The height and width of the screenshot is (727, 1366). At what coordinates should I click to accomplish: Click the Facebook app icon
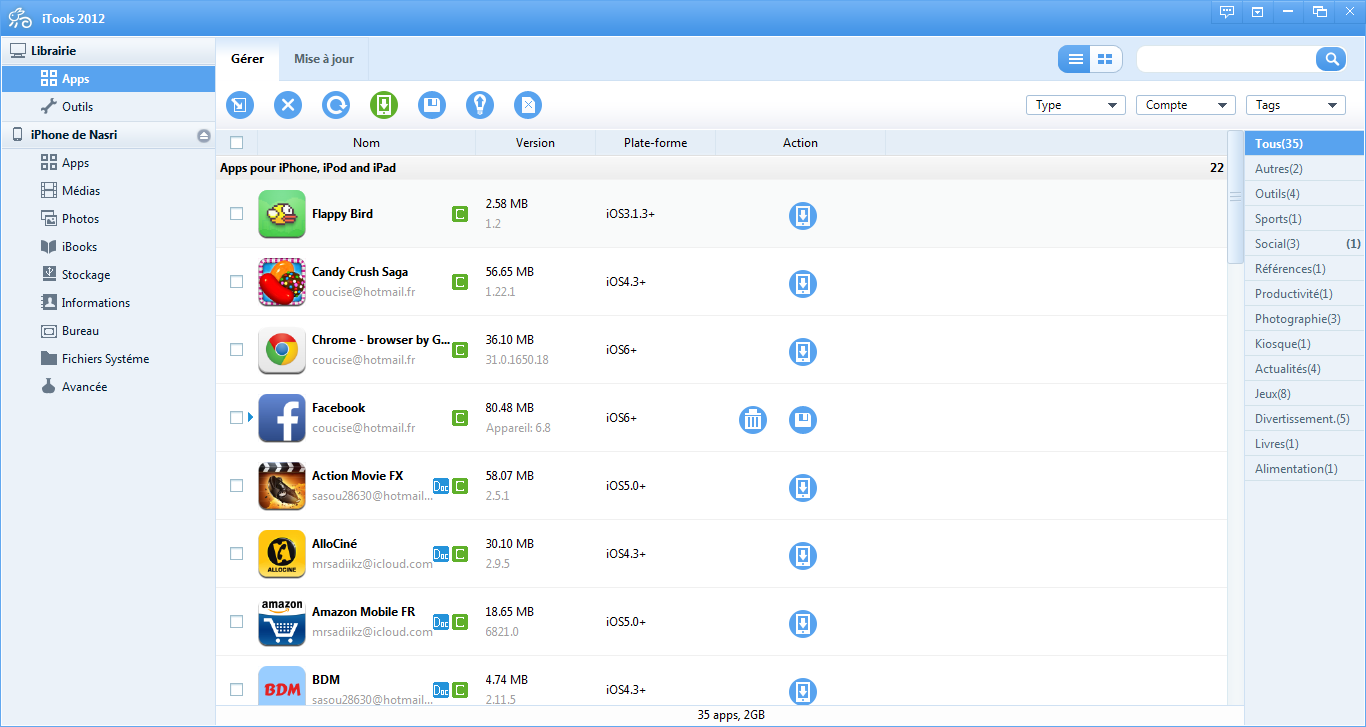pyautogui.click(x=282, y=418)
